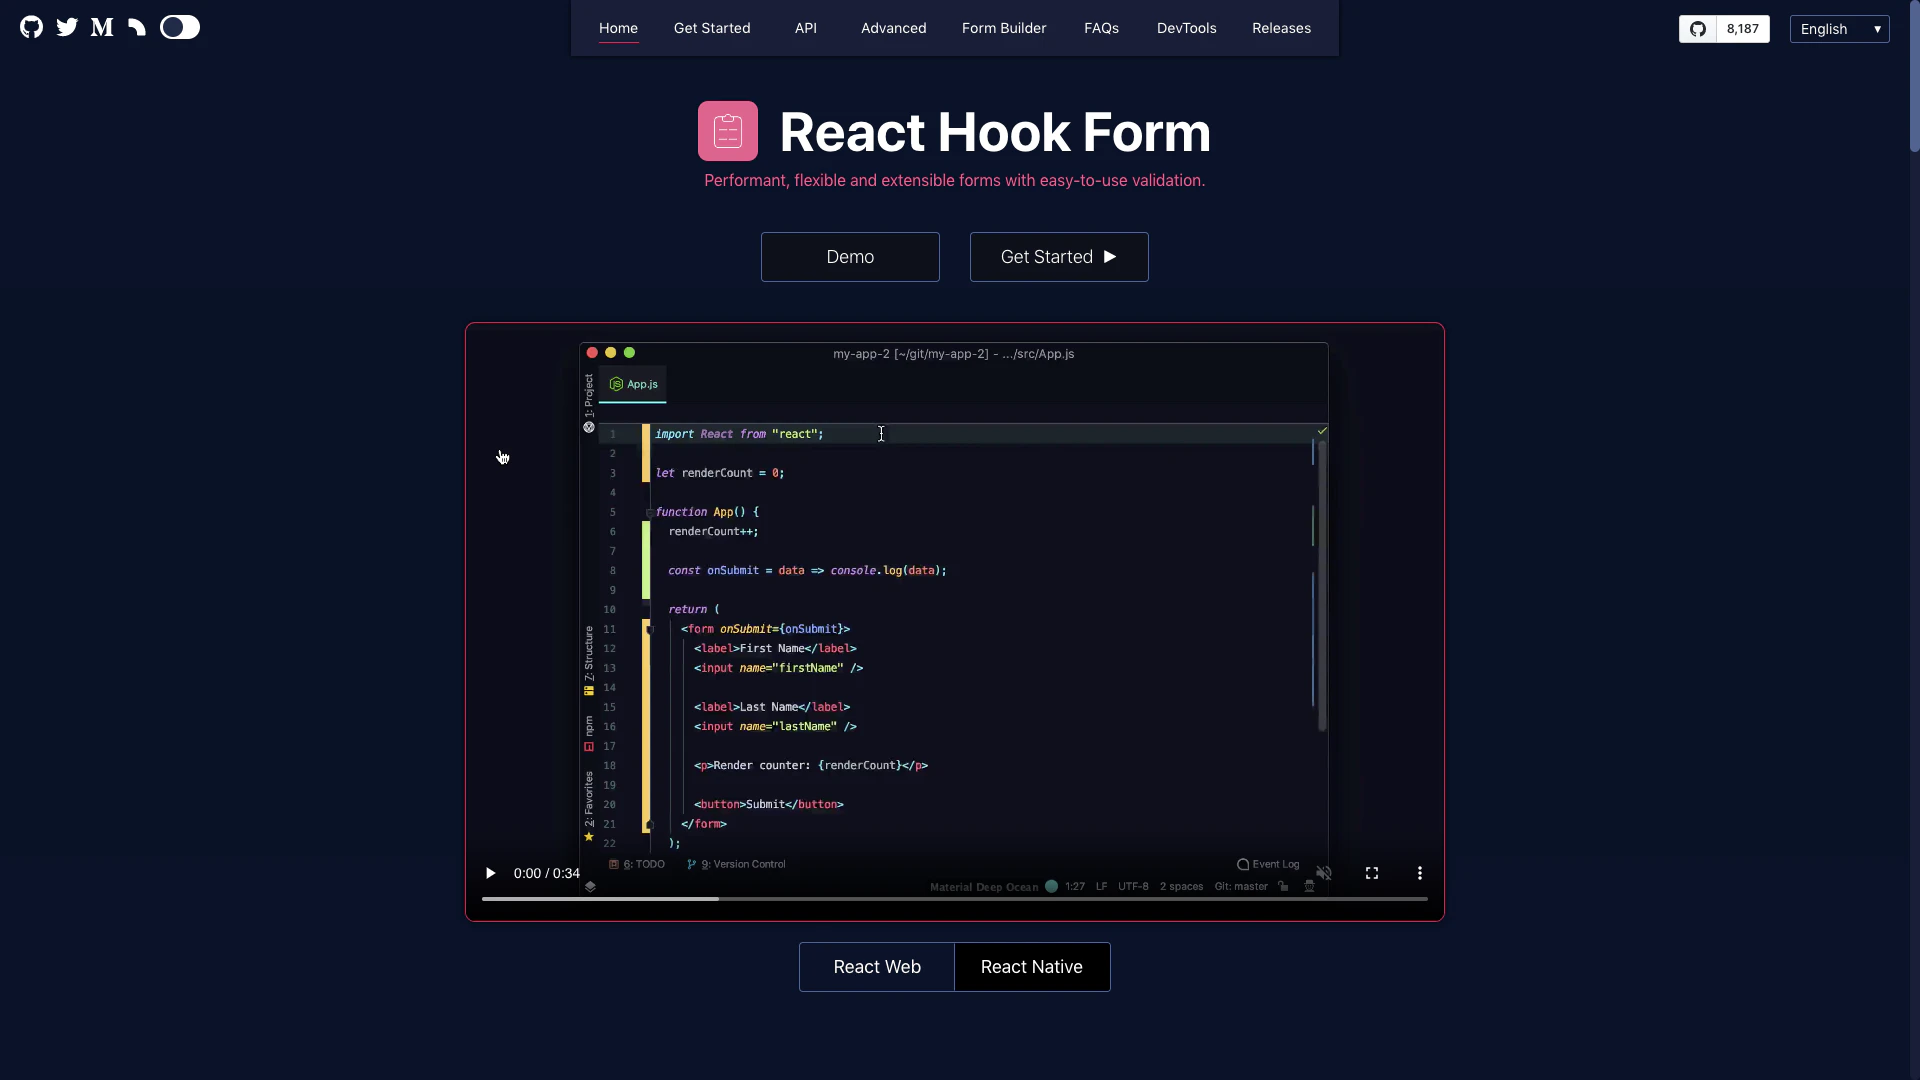Viewport: 1920px width, 1080px height.
Task: Click the GitHub octocat on the star badge
Action: (1697, 29)
